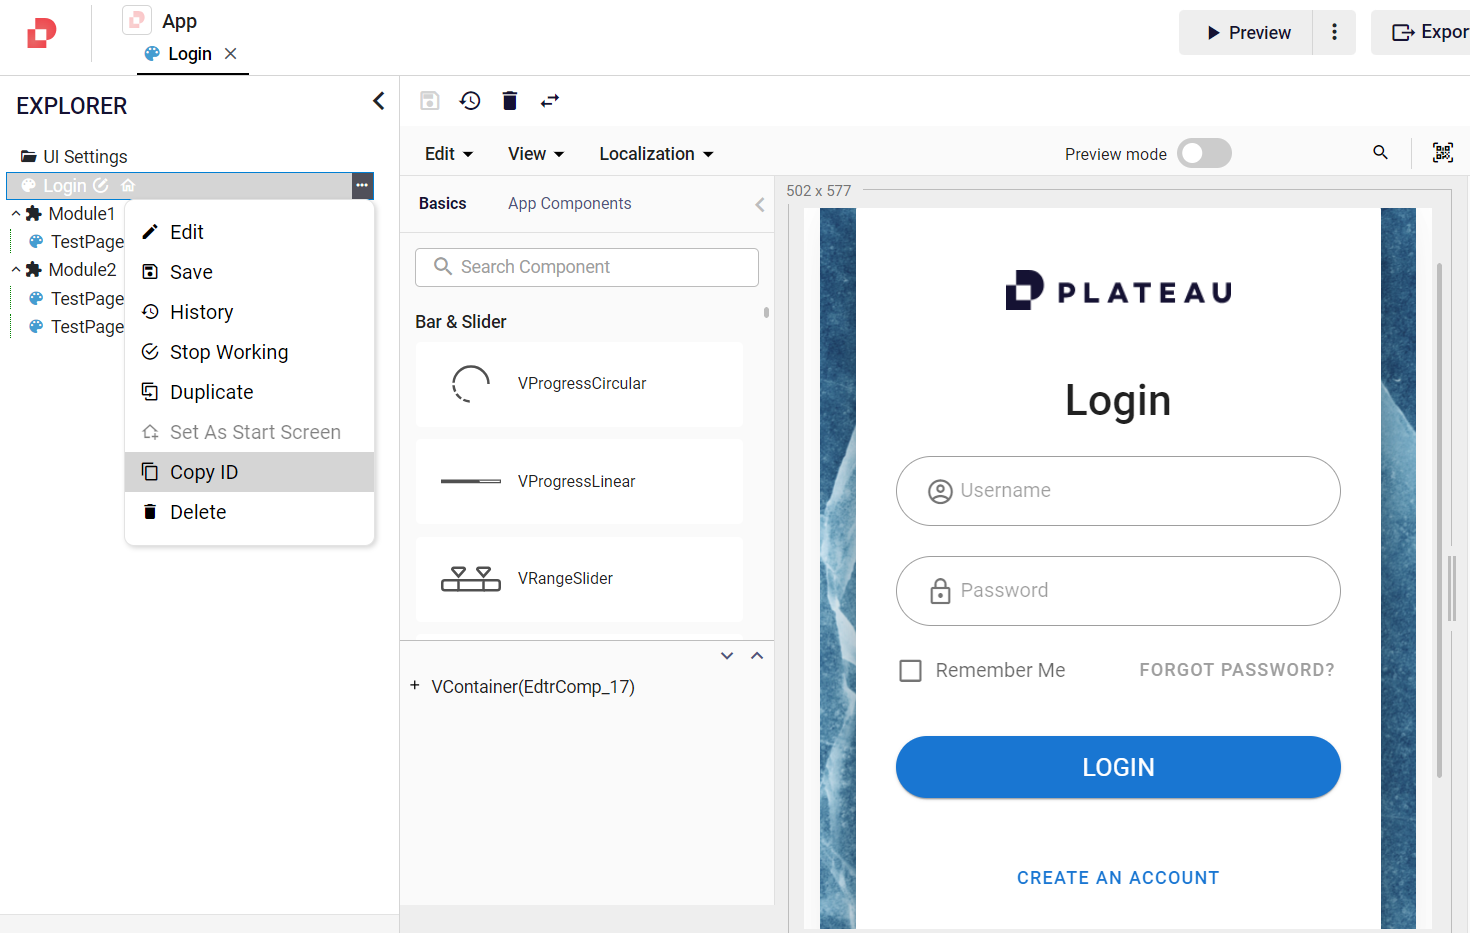Image resolution: width=1470 pixels, height=933 pixels.
Task: Collapse the Module1 tree node
Action: click(x=16, y=214)
